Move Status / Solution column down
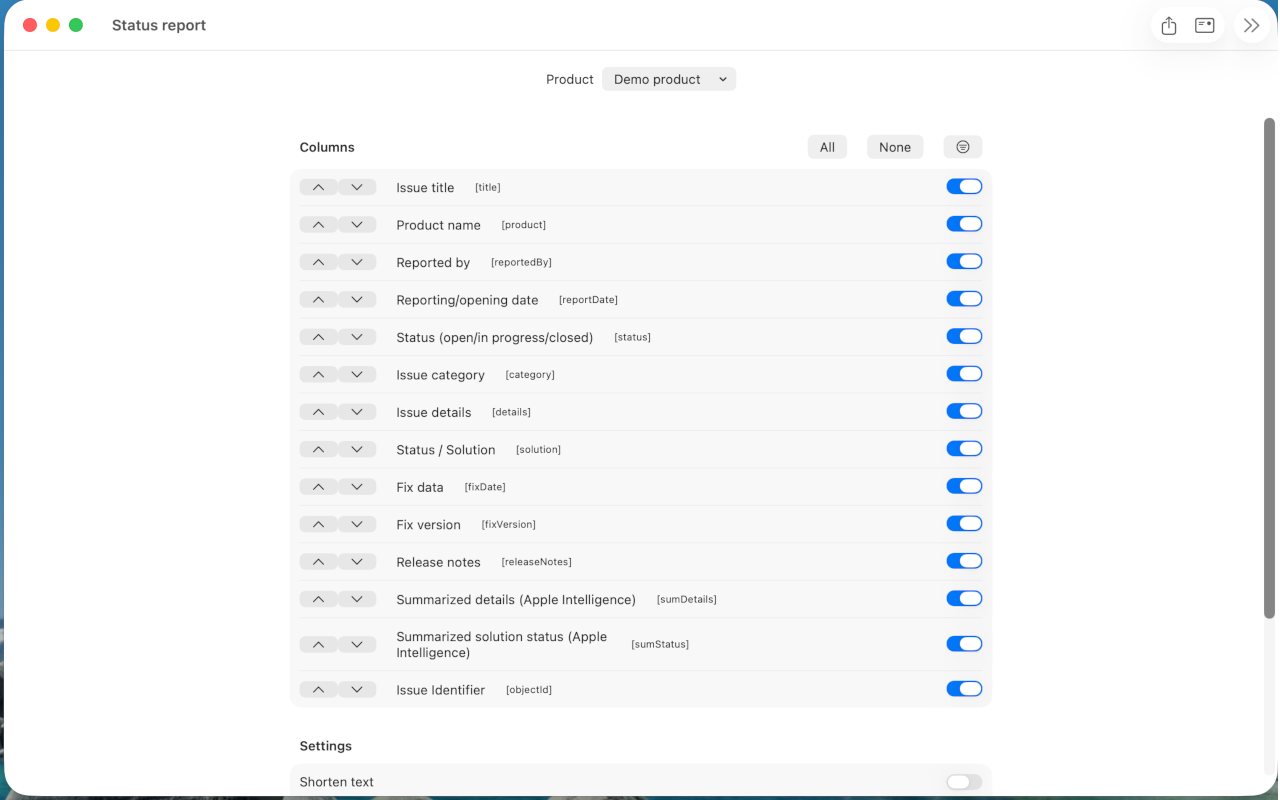This screenshot has width=1280, height=800. [x=357, y=449]
